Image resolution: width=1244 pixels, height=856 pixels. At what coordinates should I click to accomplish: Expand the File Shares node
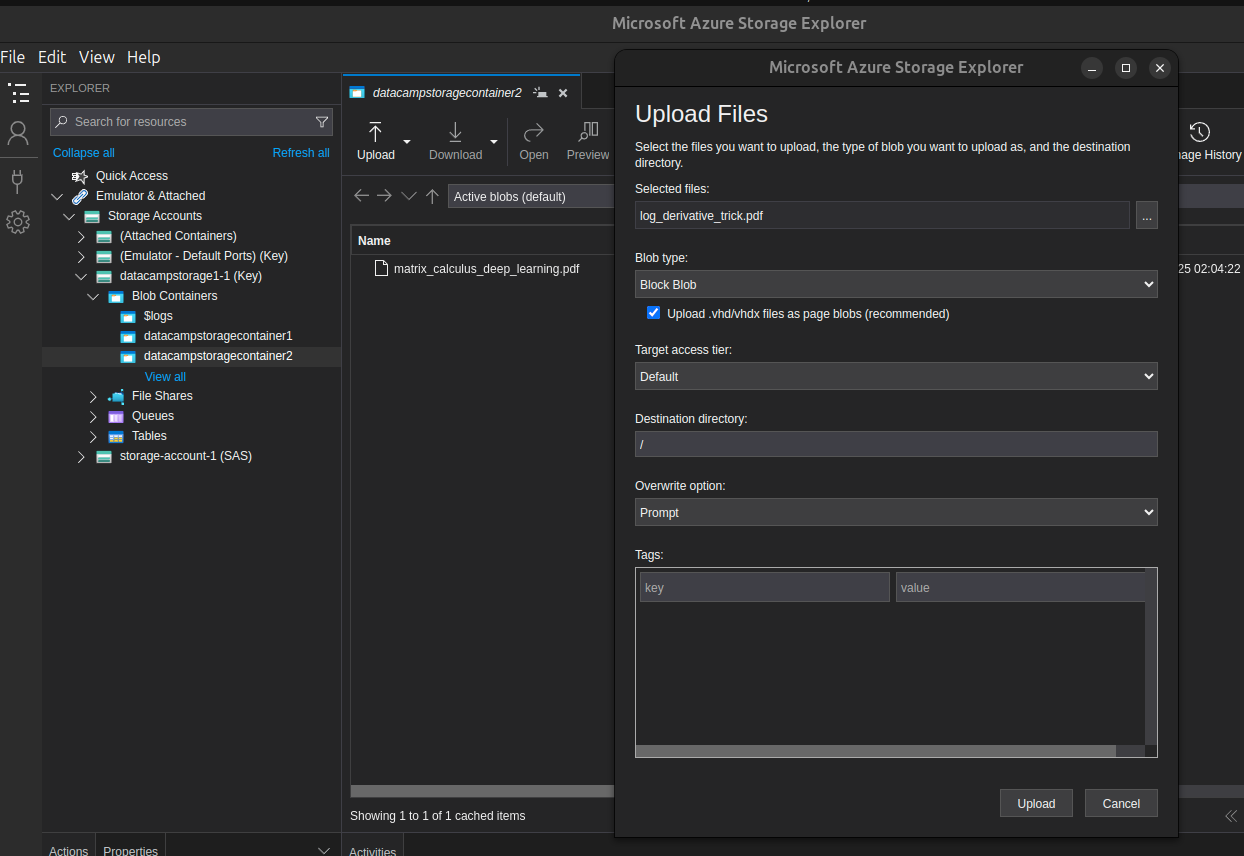[92, 396]
